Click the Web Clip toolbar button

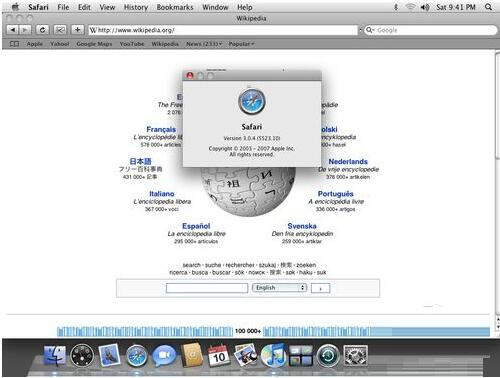point(60,30)
